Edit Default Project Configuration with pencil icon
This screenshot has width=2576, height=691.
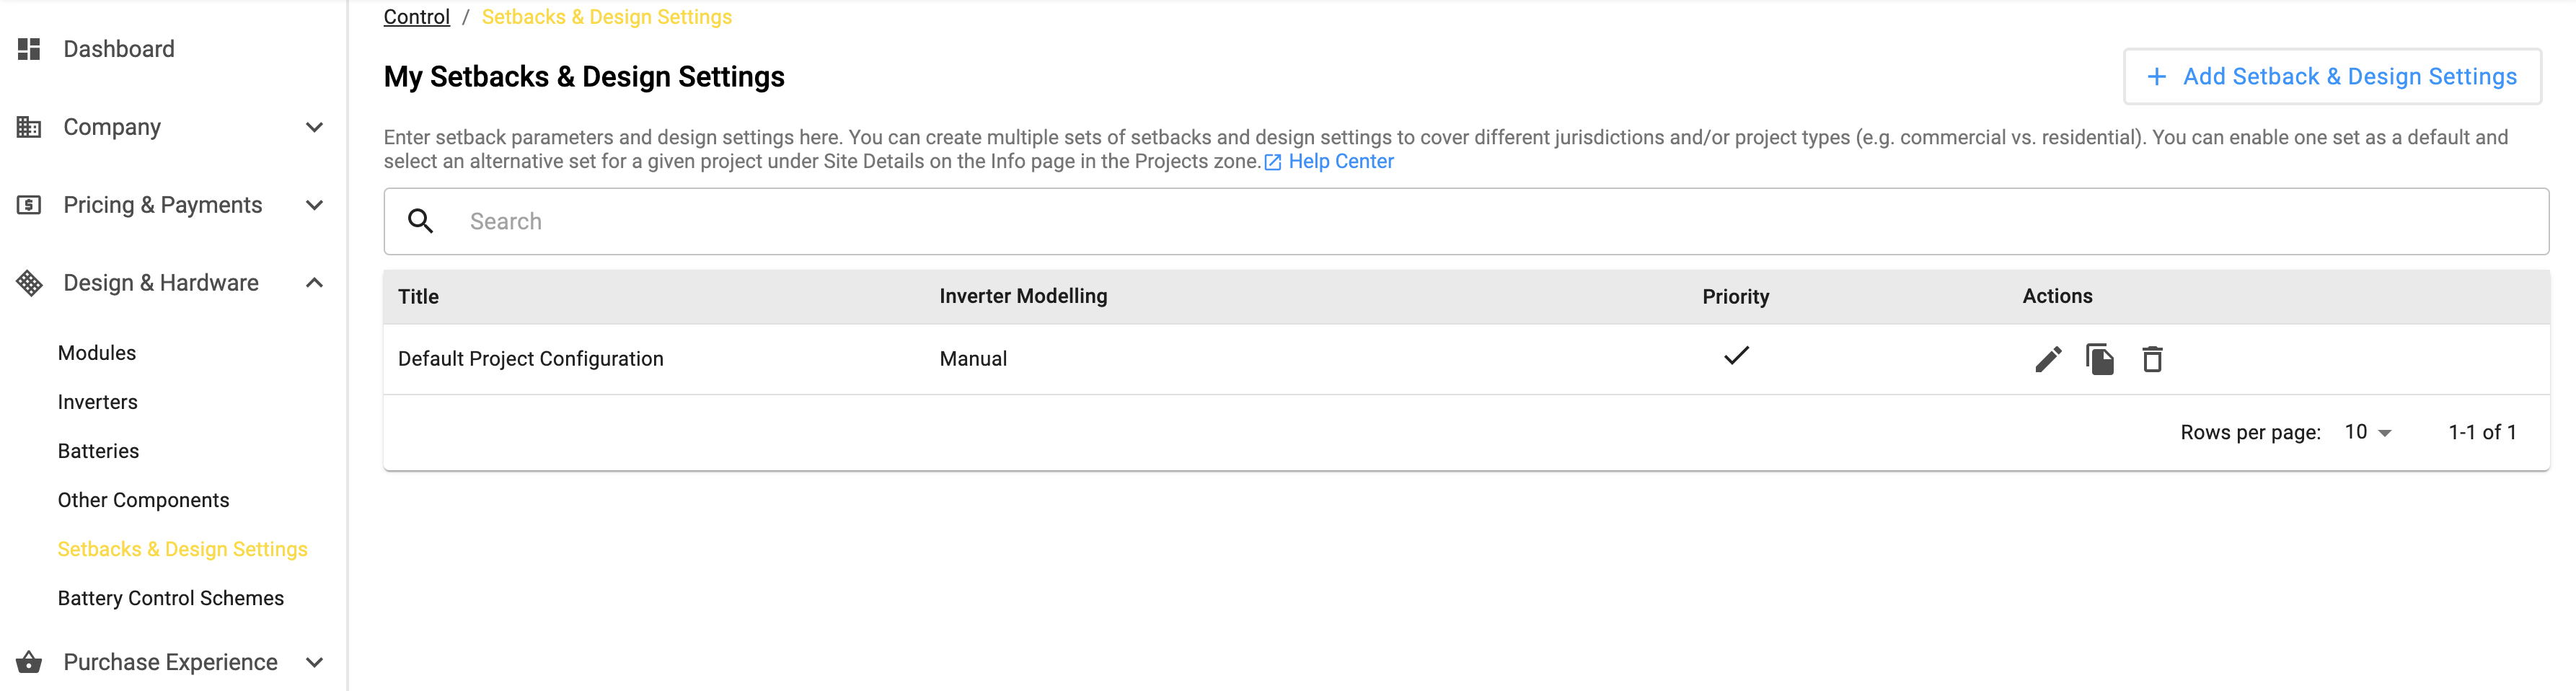[x=2048, y=359]
